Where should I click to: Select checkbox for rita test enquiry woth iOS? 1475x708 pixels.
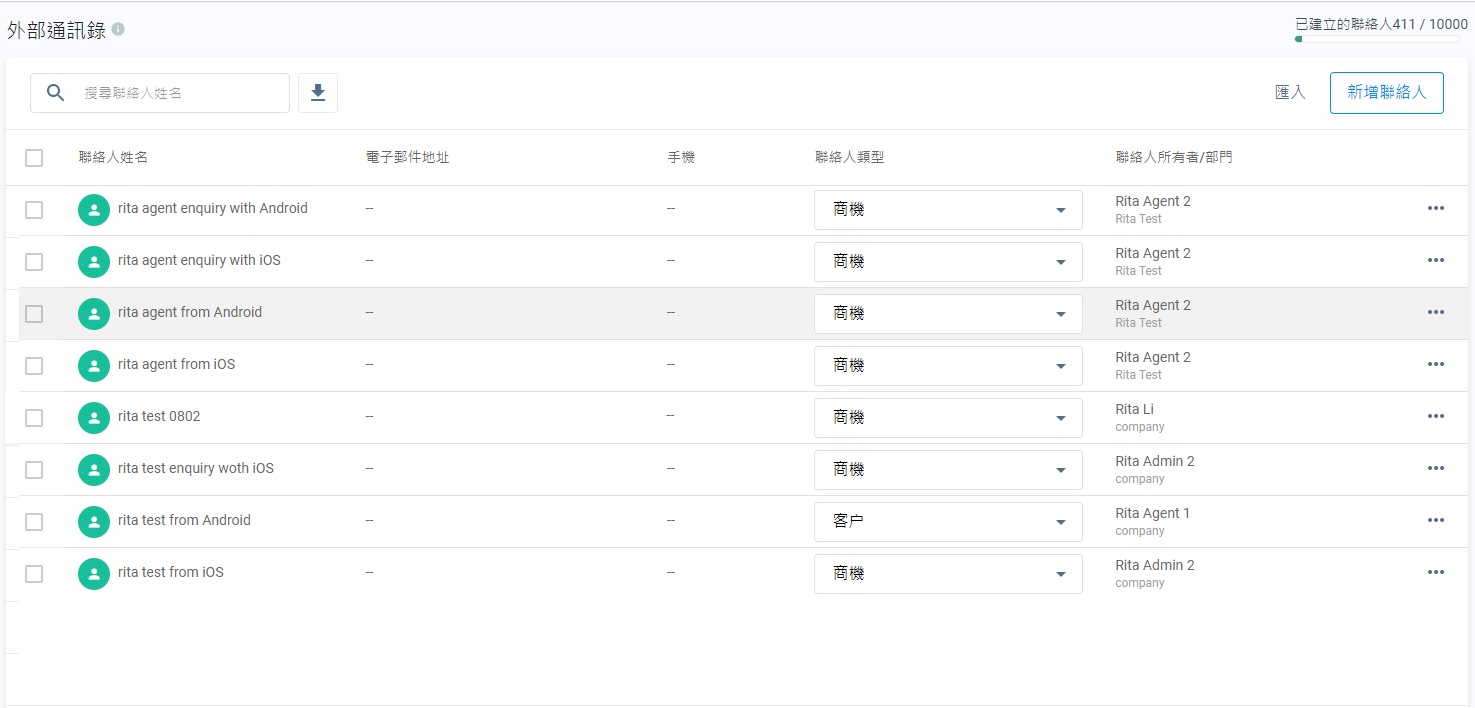(x=34, y=470)
